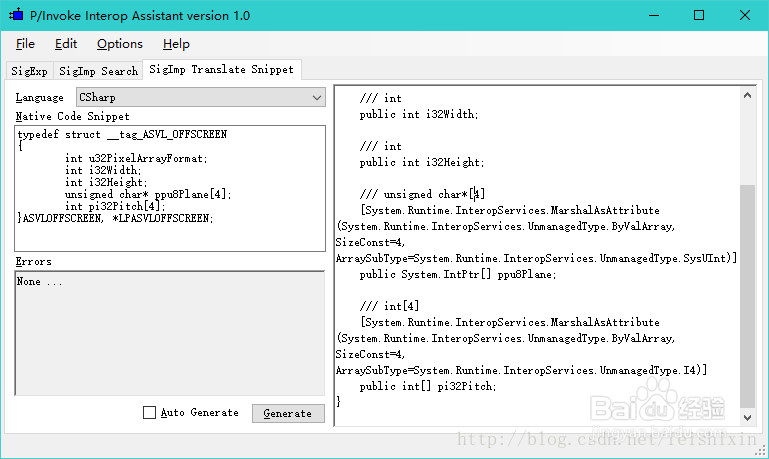Click the 'typedef struct __tag_ASVL_OFFSCREEN' line
Viewport: 769px width, 459px height.
tap(122, 134)
